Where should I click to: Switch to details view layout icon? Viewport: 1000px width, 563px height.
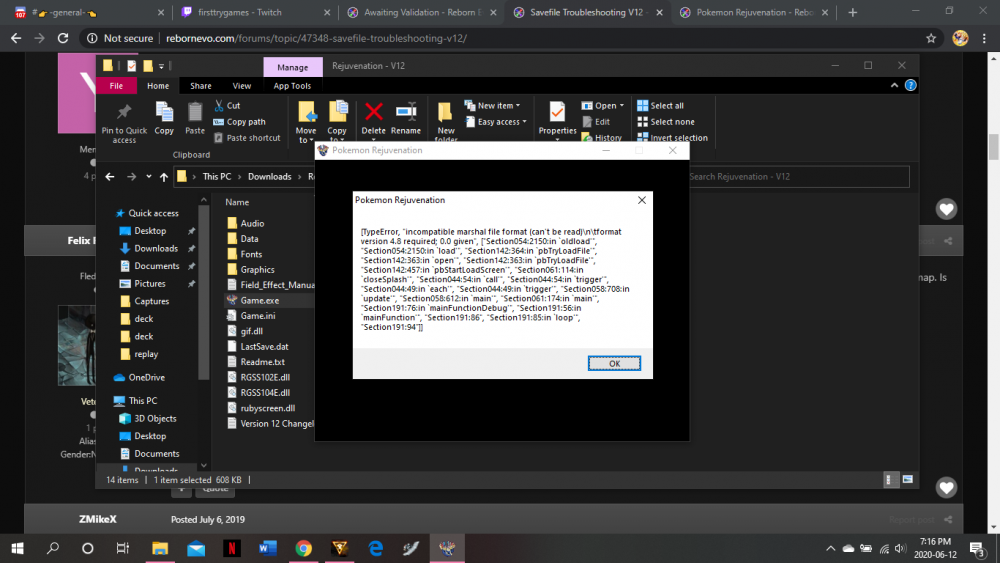tap(890, 479)
